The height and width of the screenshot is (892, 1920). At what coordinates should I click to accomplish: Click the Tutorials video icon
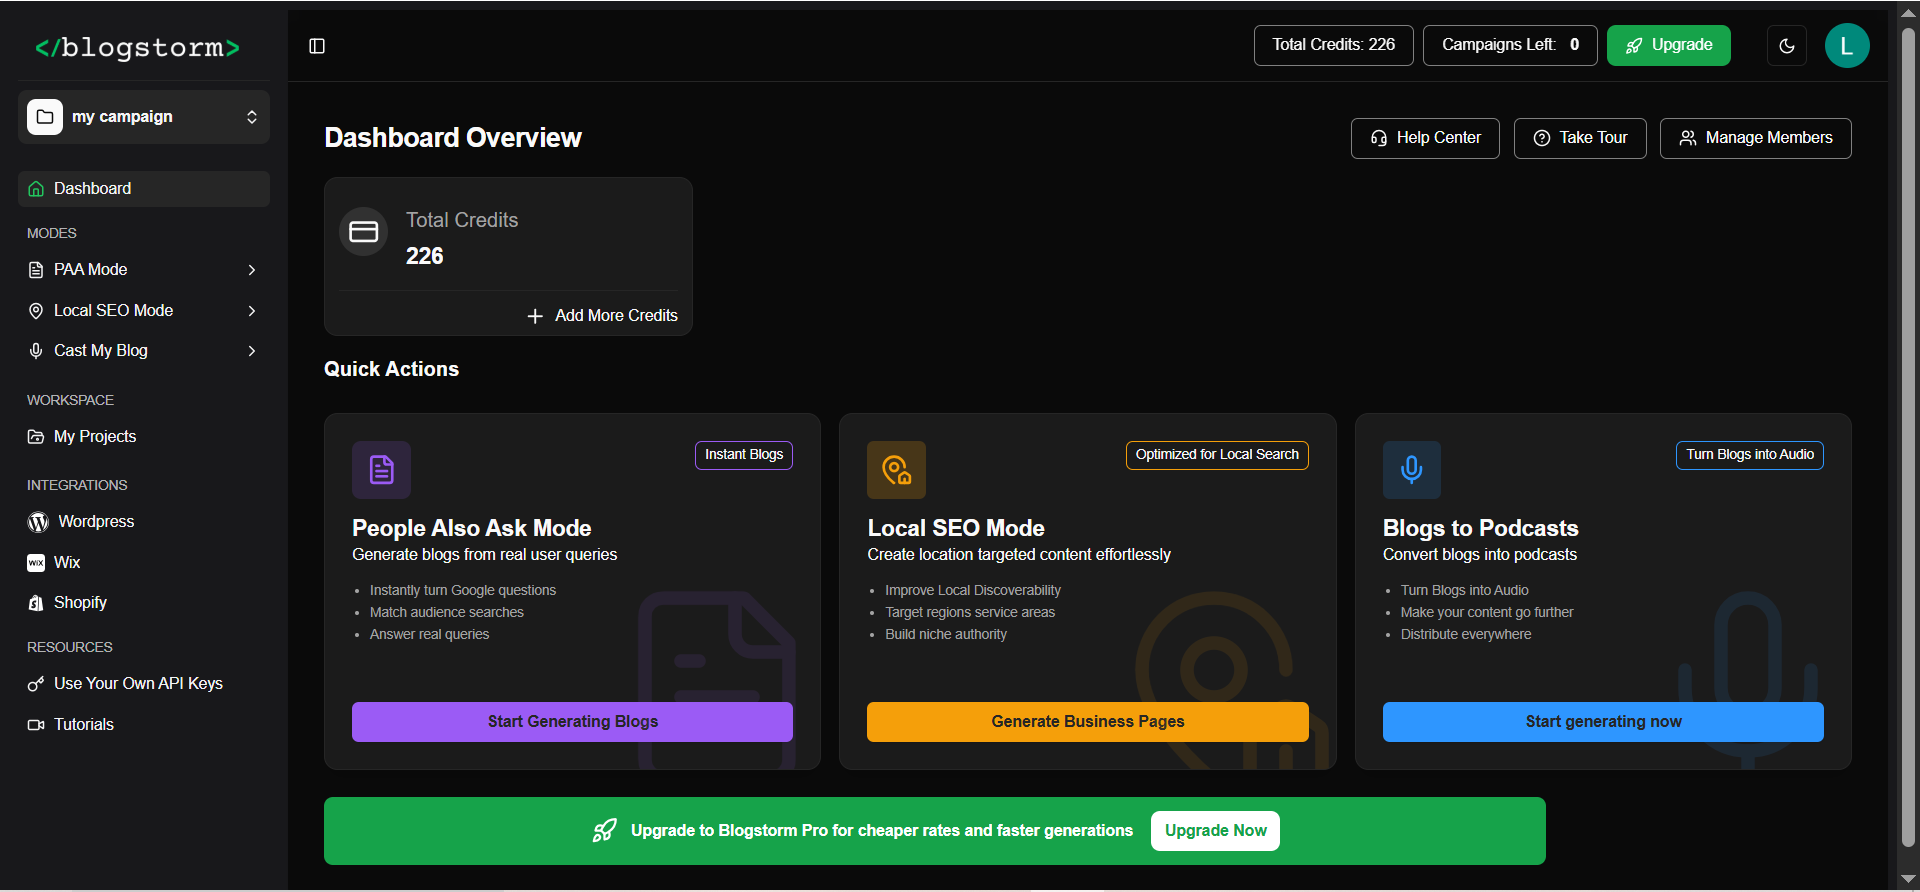[36, 725]
